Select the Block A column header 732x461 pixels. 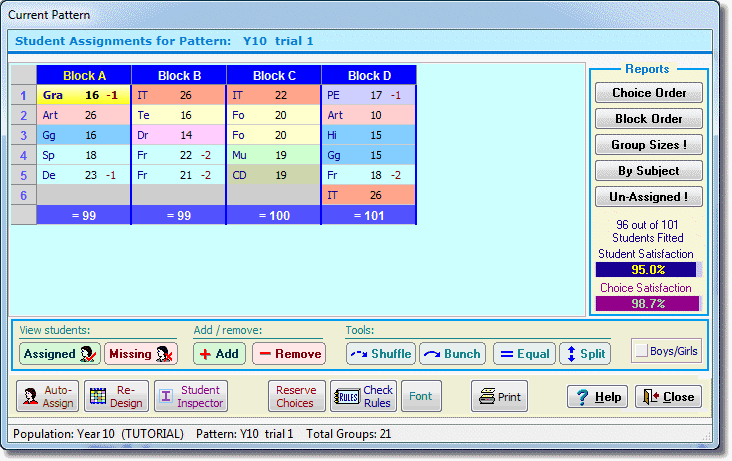click(x=84, y=75)
